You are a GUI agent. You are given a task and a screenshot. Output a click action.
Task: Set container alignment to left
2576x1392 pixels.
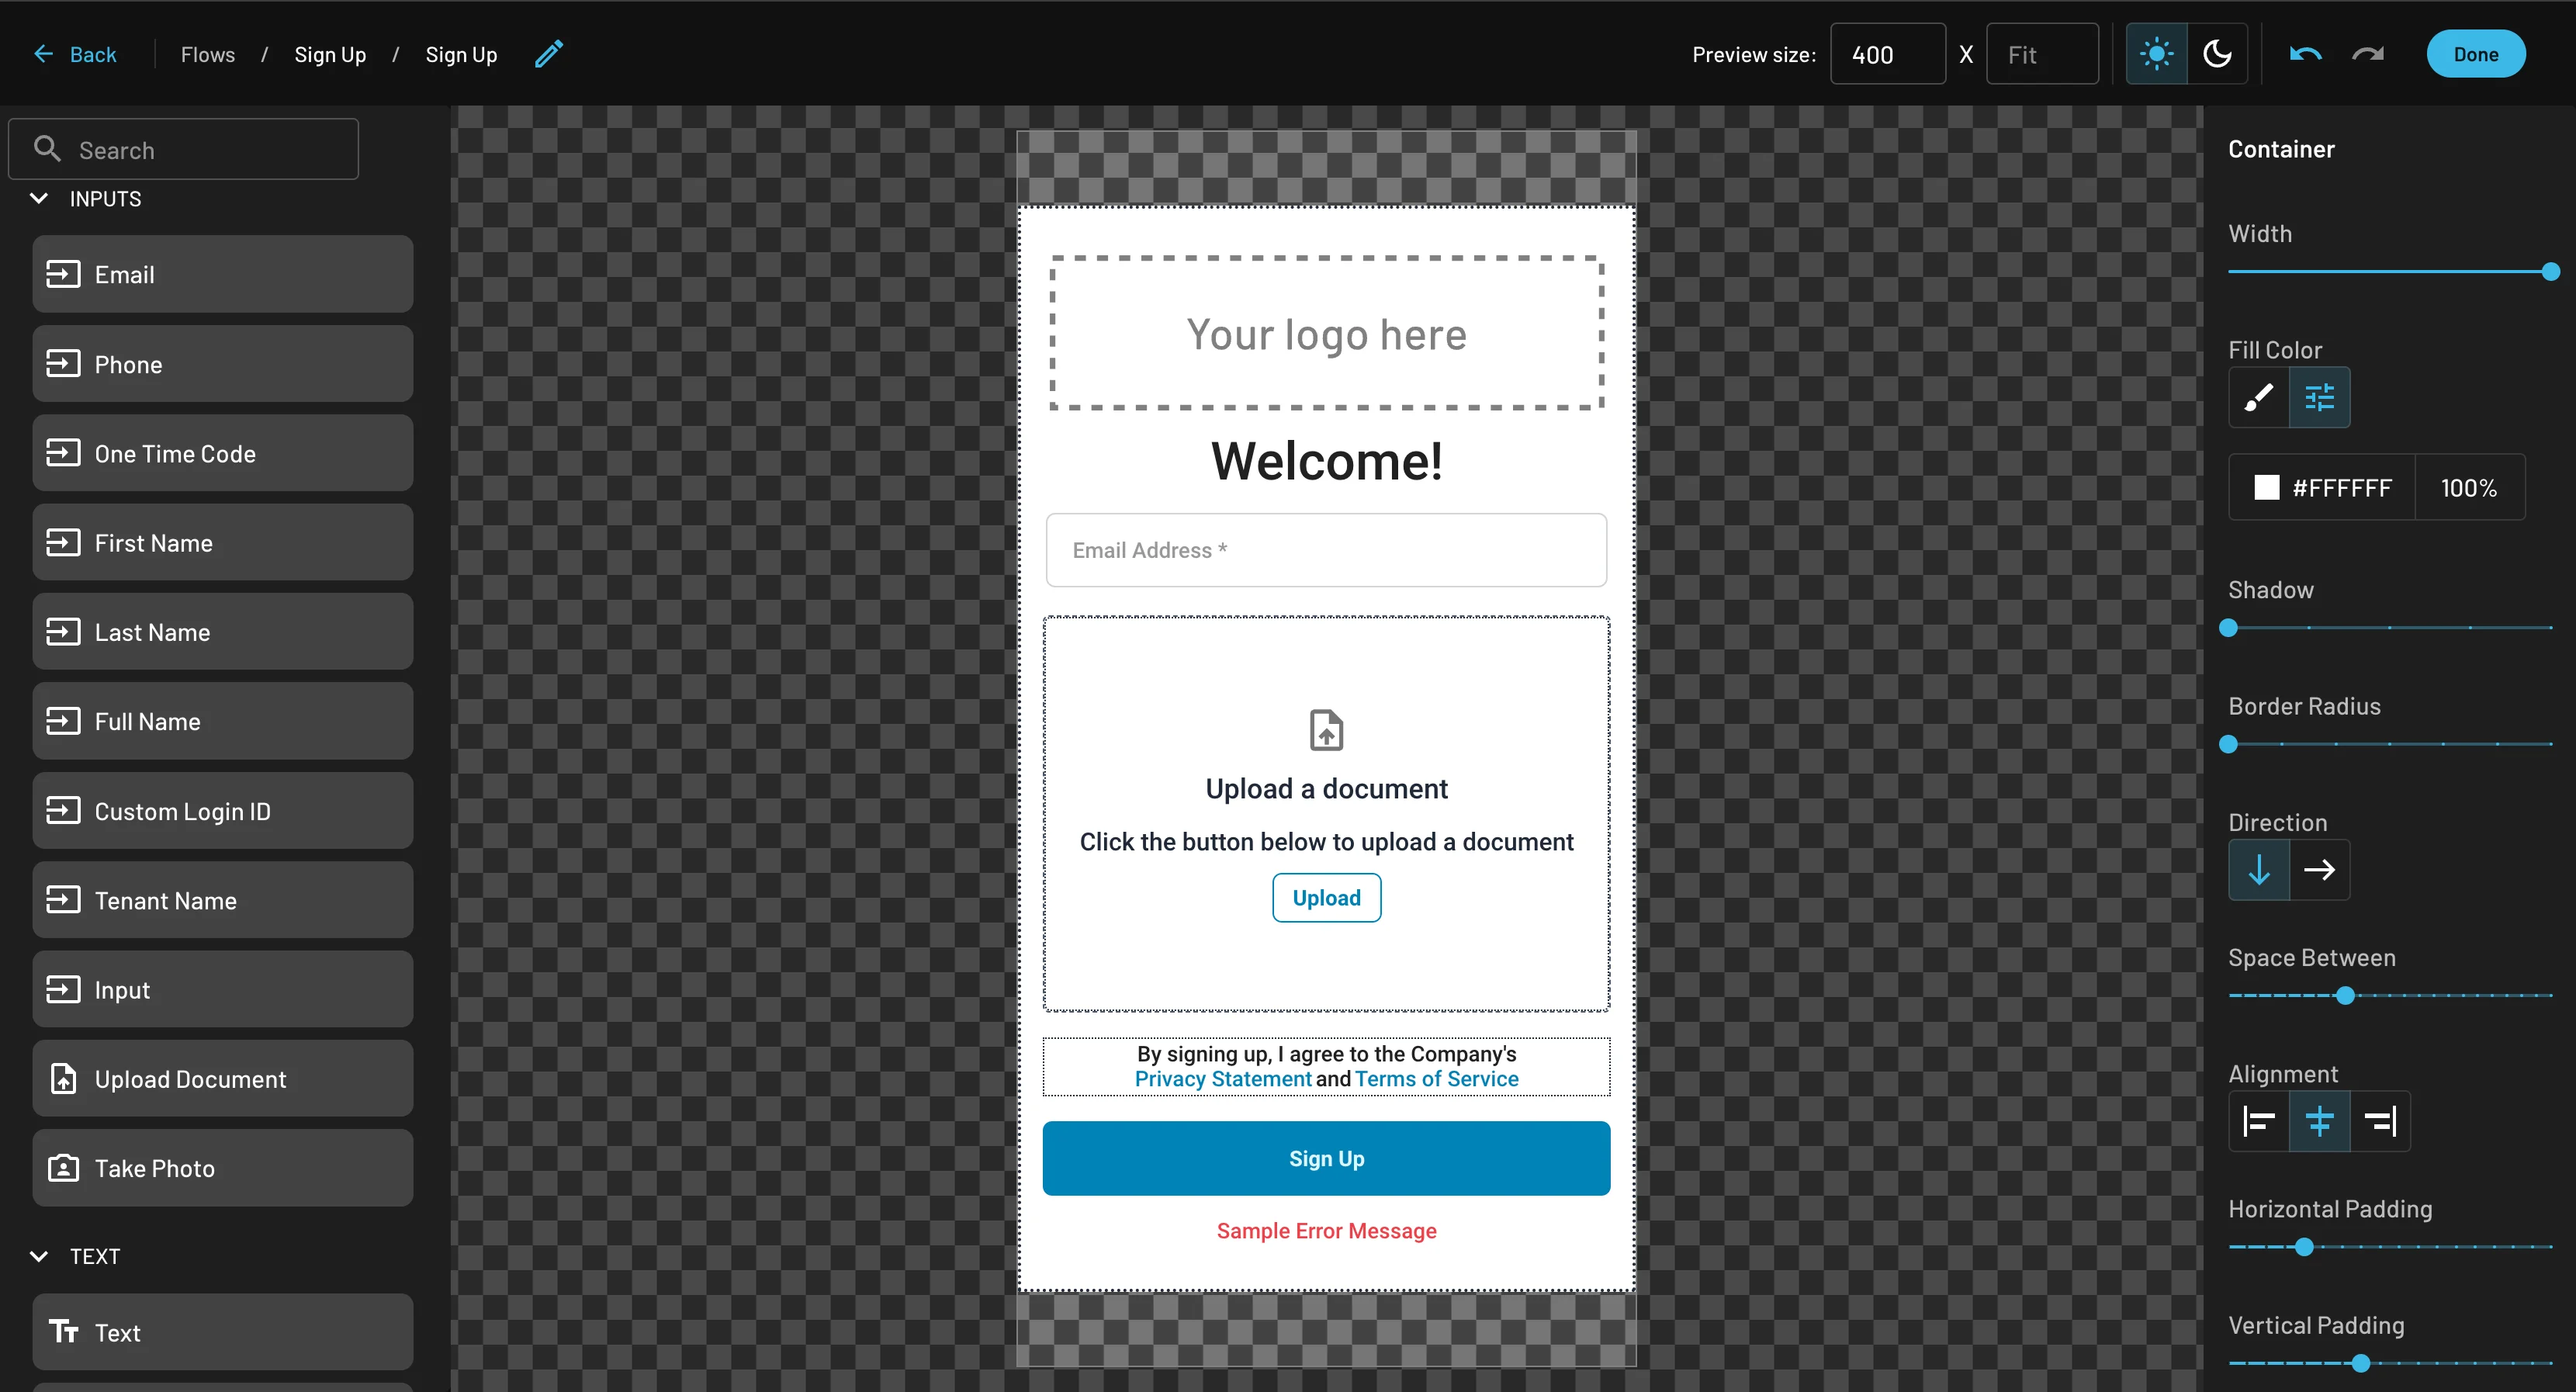pyautogui.click(x=2258, y=1121)
